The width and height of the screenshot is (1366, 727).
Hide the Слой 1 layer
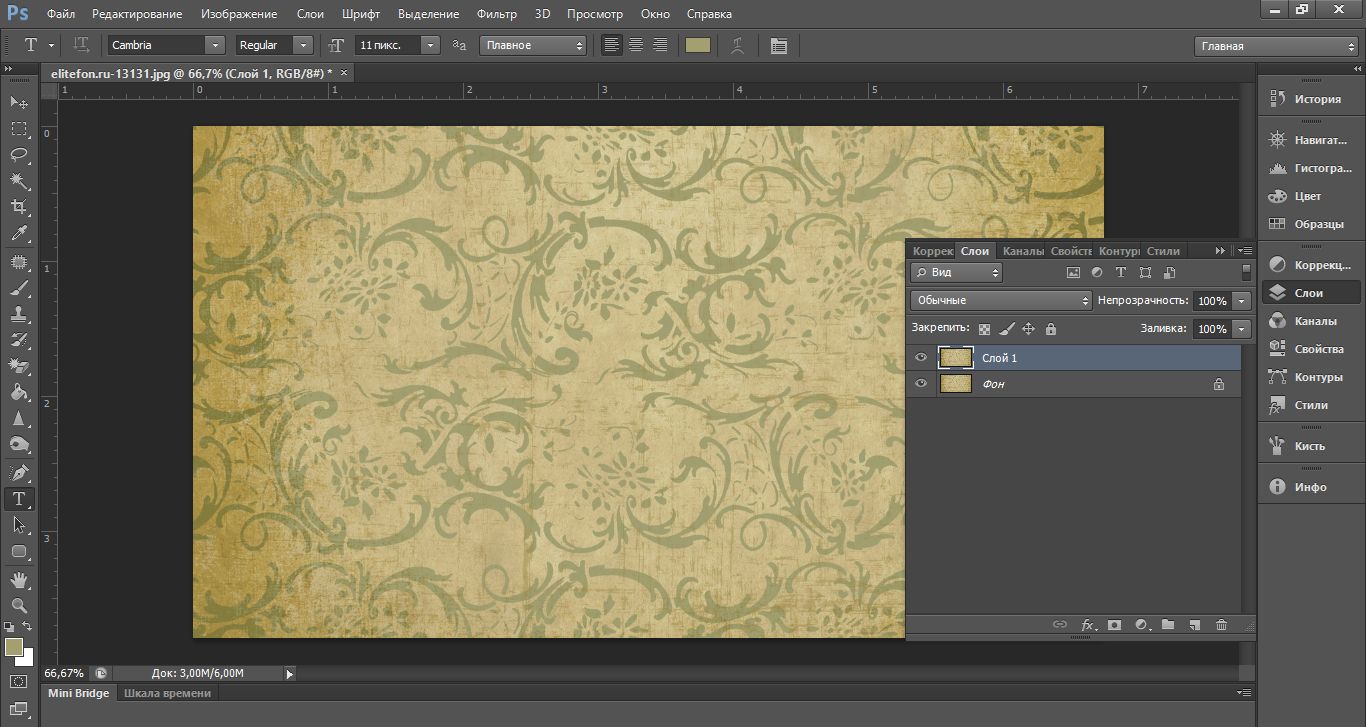(921, 357)
